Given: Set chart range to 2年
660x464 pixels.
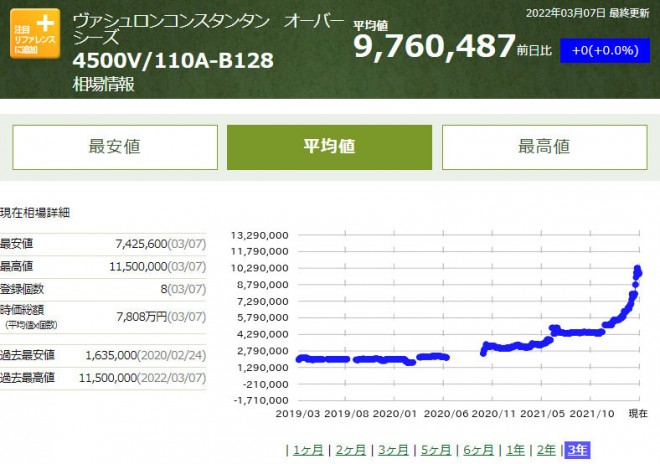Looking at the screenshot, I should 548,450.
